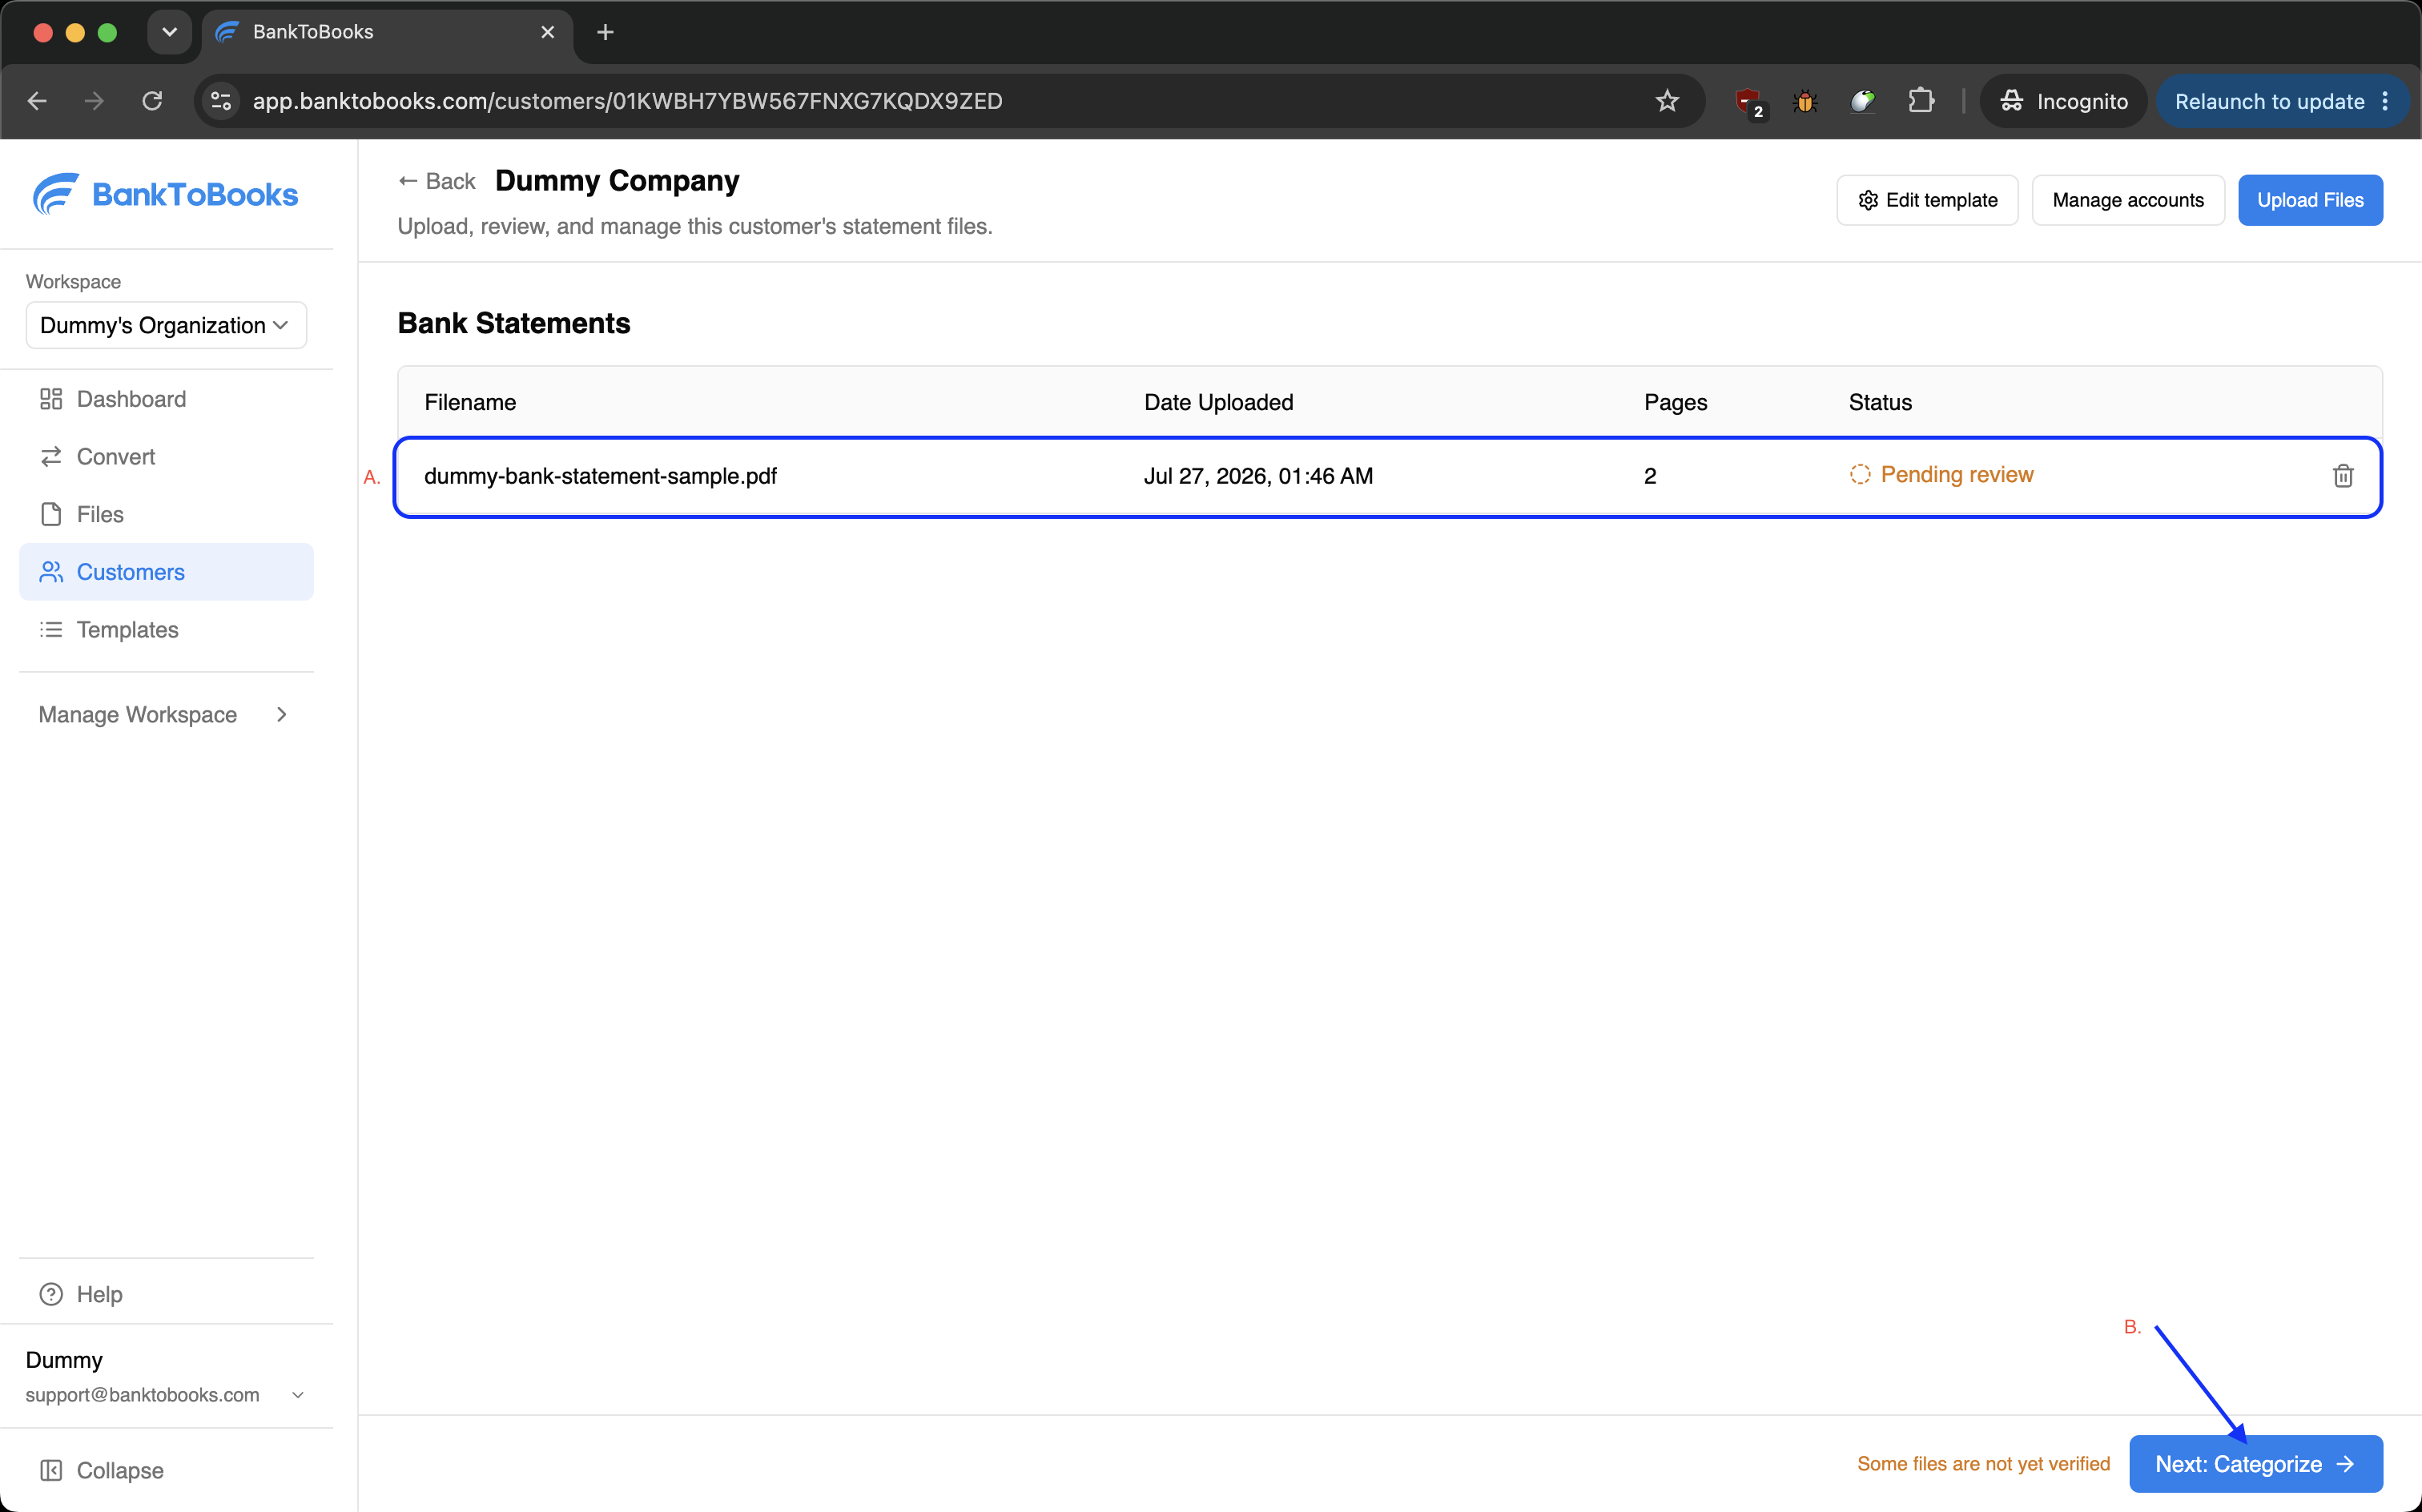Expand the Dummy user account menu

(x=165, y=1376)
